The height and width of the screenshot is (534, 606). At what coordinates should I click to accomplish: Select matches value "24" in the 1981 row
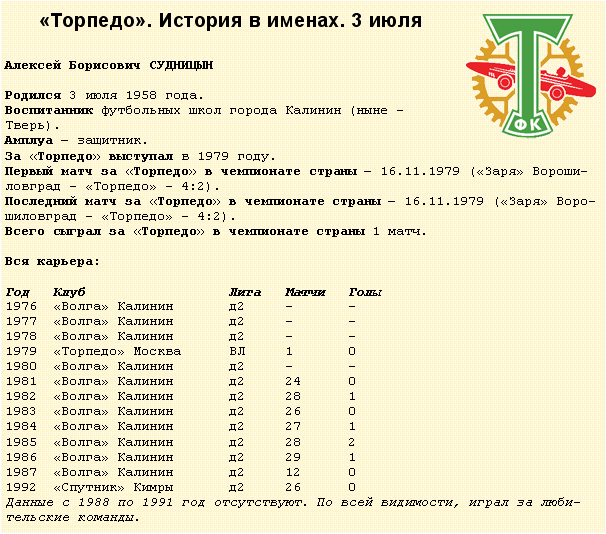click(x=293, y=381)
